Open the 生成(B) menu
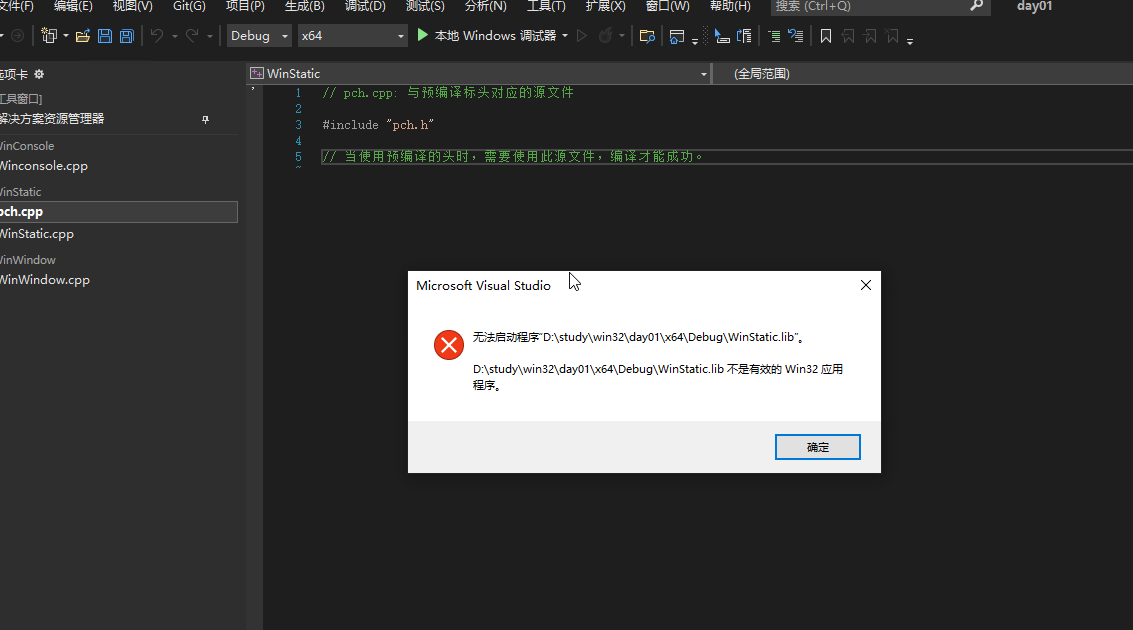The height and width of the screenshot is (630, 1133). (x=304, y=6)
